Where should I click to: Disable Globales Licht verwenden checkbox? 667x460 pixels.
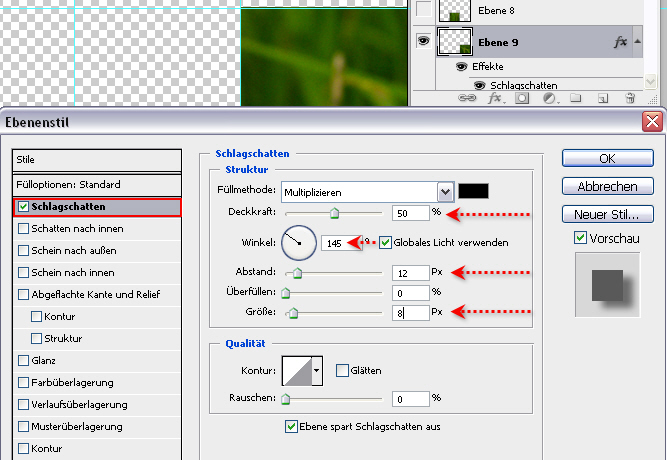[x=386, y=243]
